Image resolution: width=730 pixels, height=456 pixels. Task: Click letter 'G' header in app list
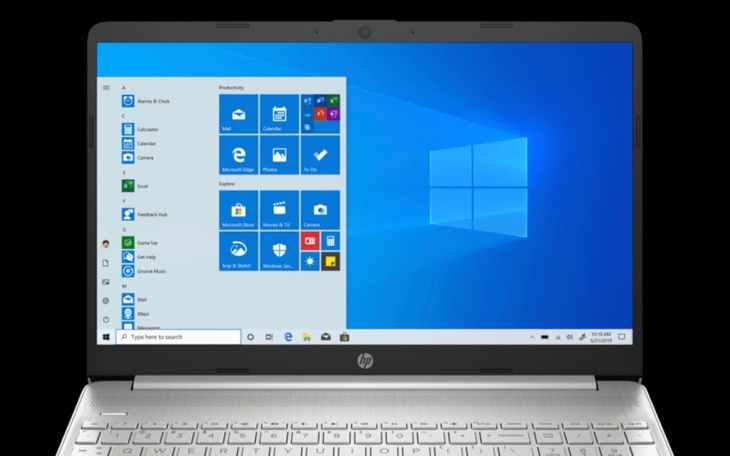coord(124,229)
